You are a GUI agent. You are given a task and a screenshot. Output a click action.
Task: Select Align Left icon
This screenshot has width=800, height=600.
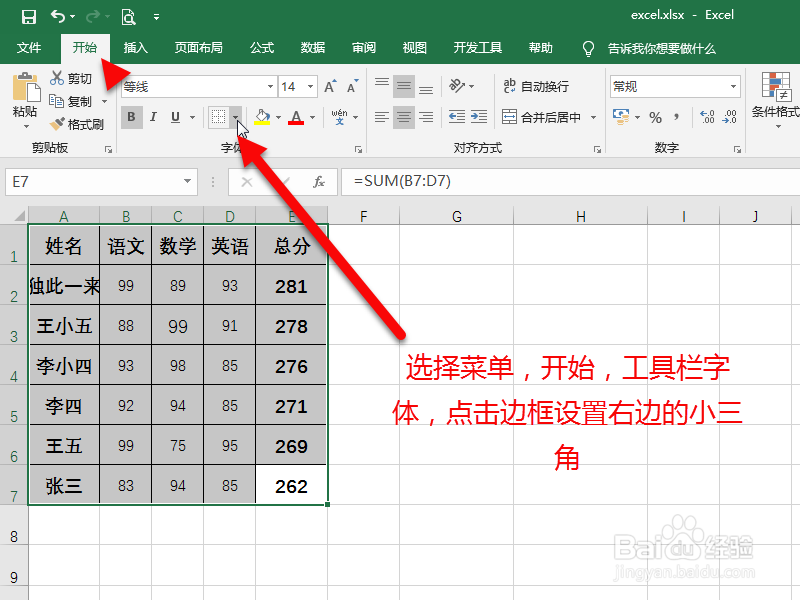point(382,117)
